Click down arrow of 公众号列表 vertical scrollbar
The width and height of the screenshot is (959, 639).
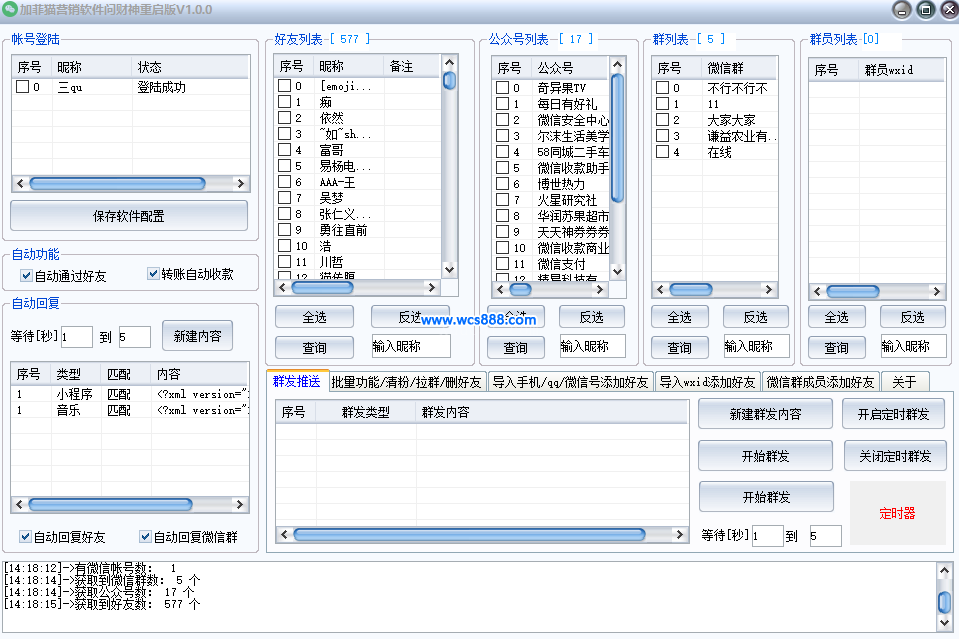coord(617,271)
